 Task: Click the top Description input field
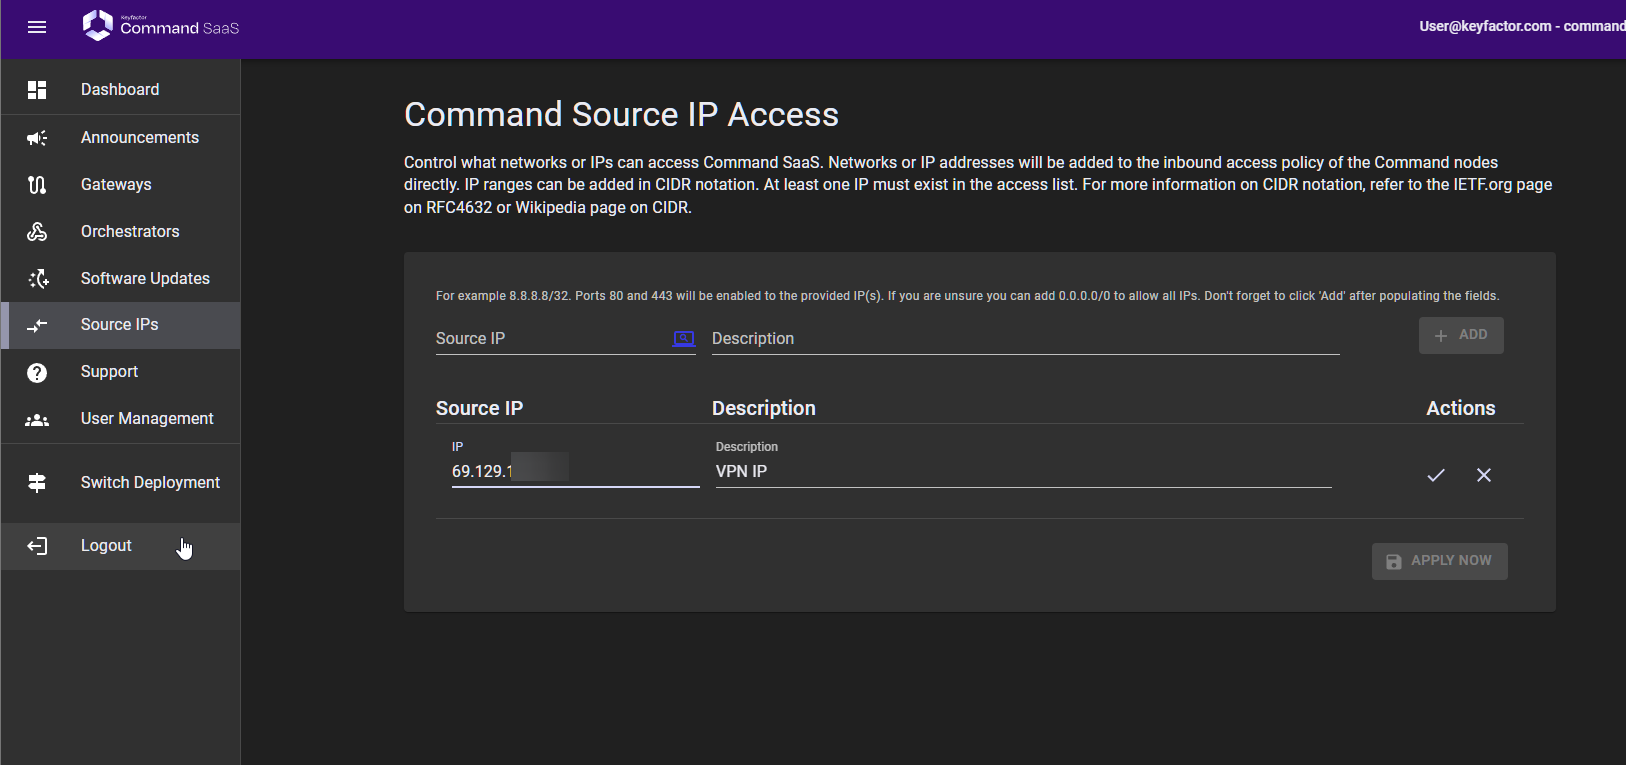[1024, 339]
